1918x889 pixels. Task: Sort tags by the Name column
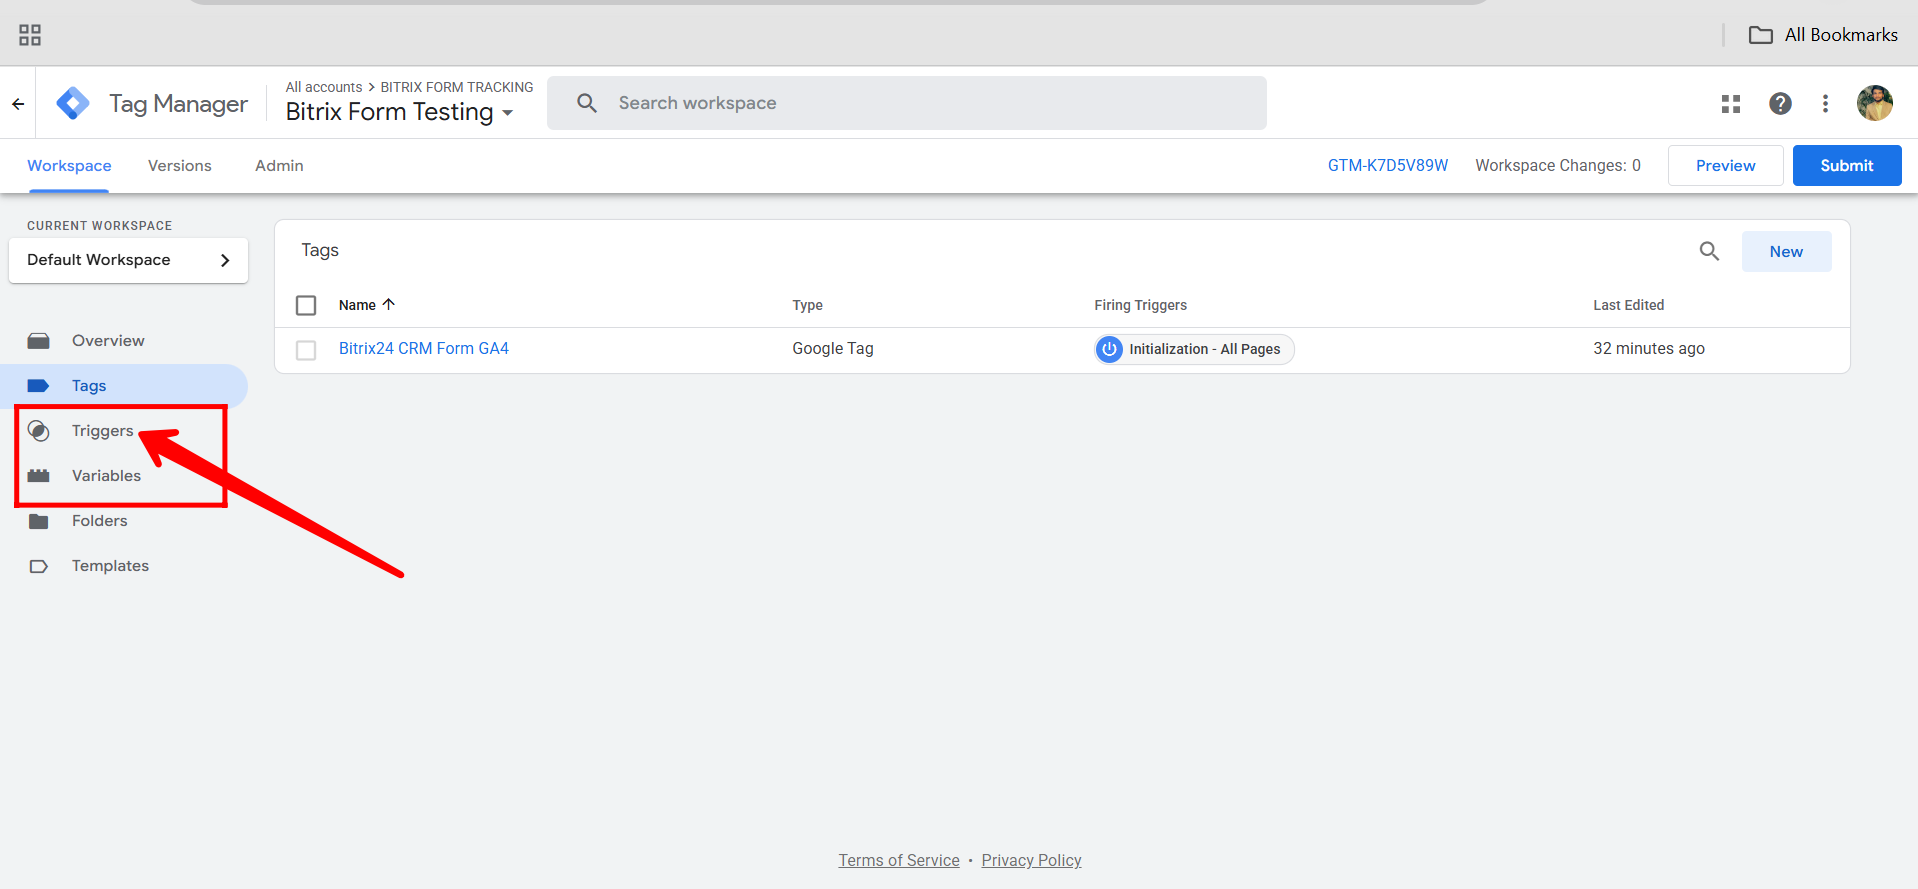tap(357, 305)
